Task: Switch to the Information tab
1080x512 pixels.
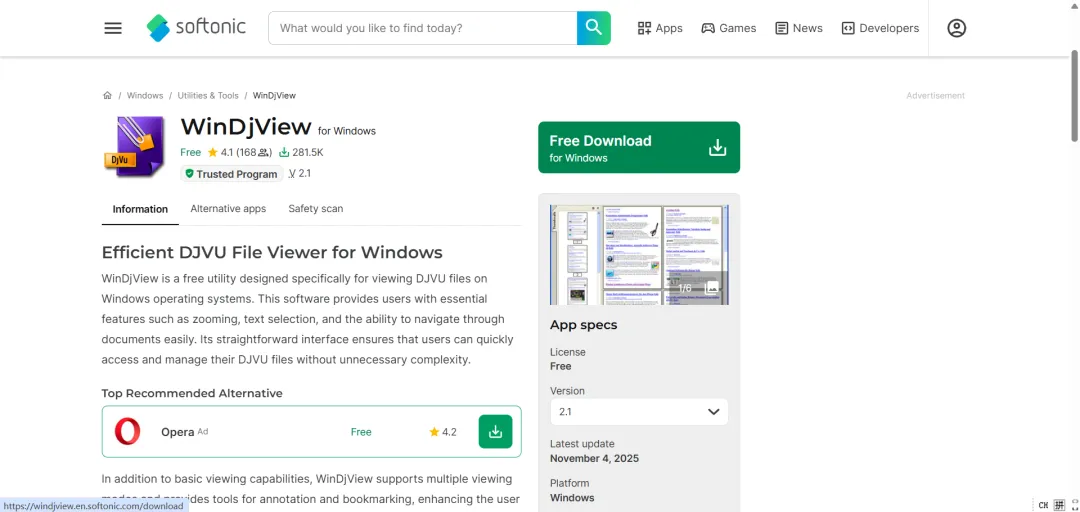Action: 141,209
